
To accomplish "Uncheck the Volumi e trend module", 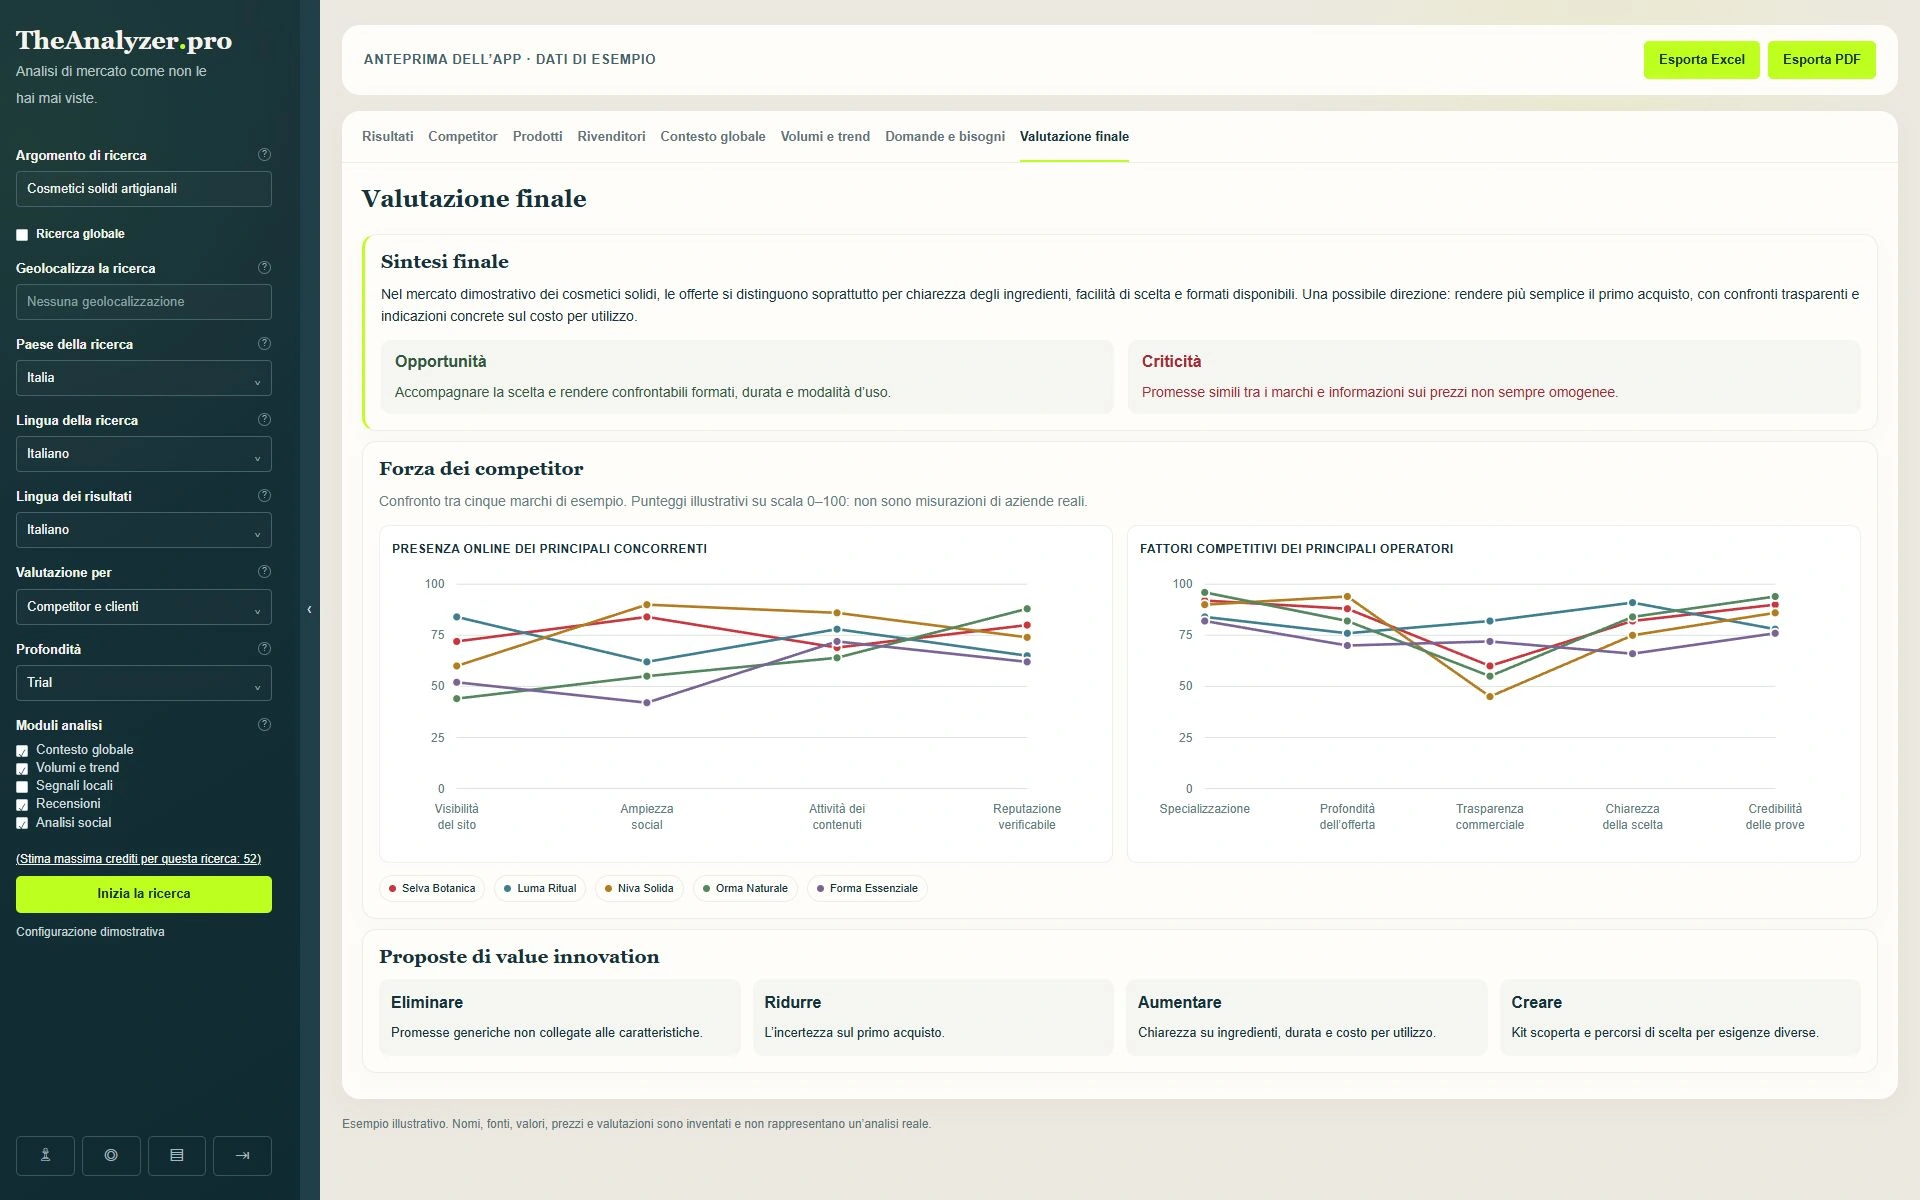I will pos(22,769).
